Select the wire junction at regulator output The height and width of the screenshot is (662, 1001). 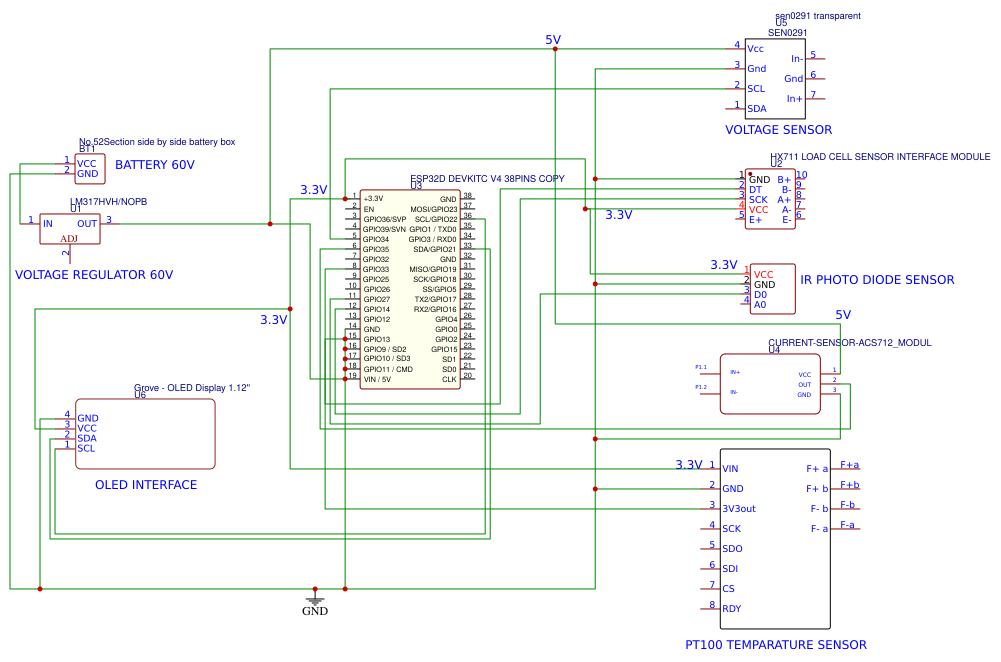click(270, 224)
